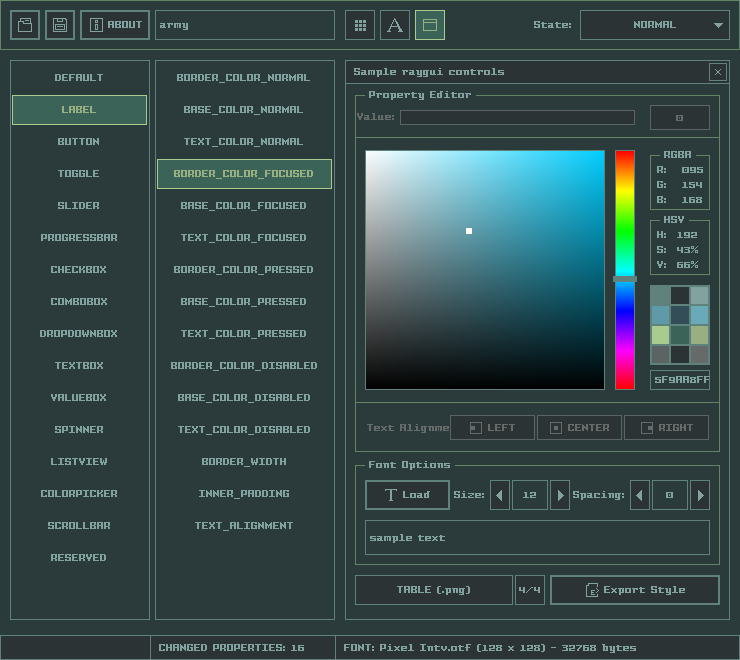The height and width of the screenshot is (660, 740).
Task: Open the State dropdown showing NORMAL
Action: (x=655, y=25)
